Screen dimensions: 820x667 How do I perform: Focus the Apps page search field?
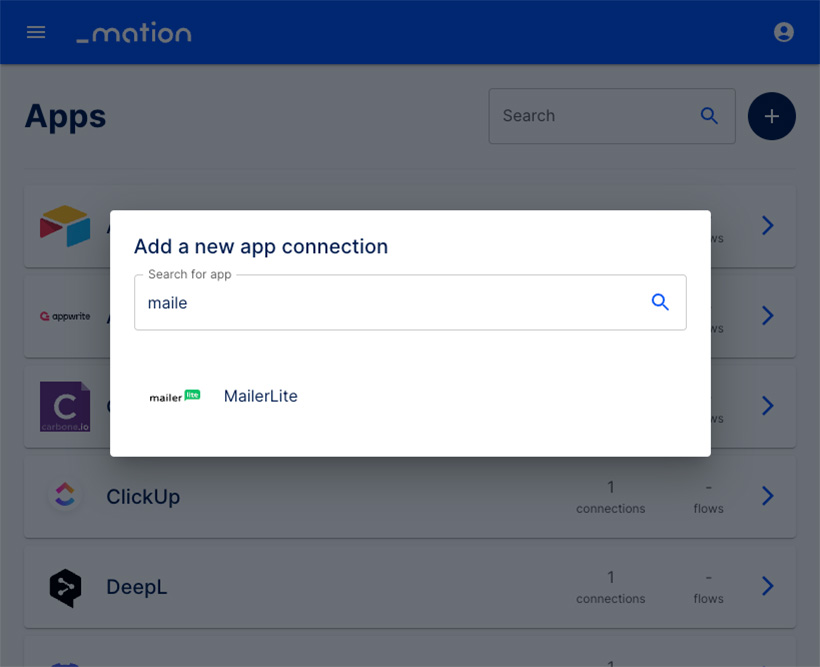[612, 116]
